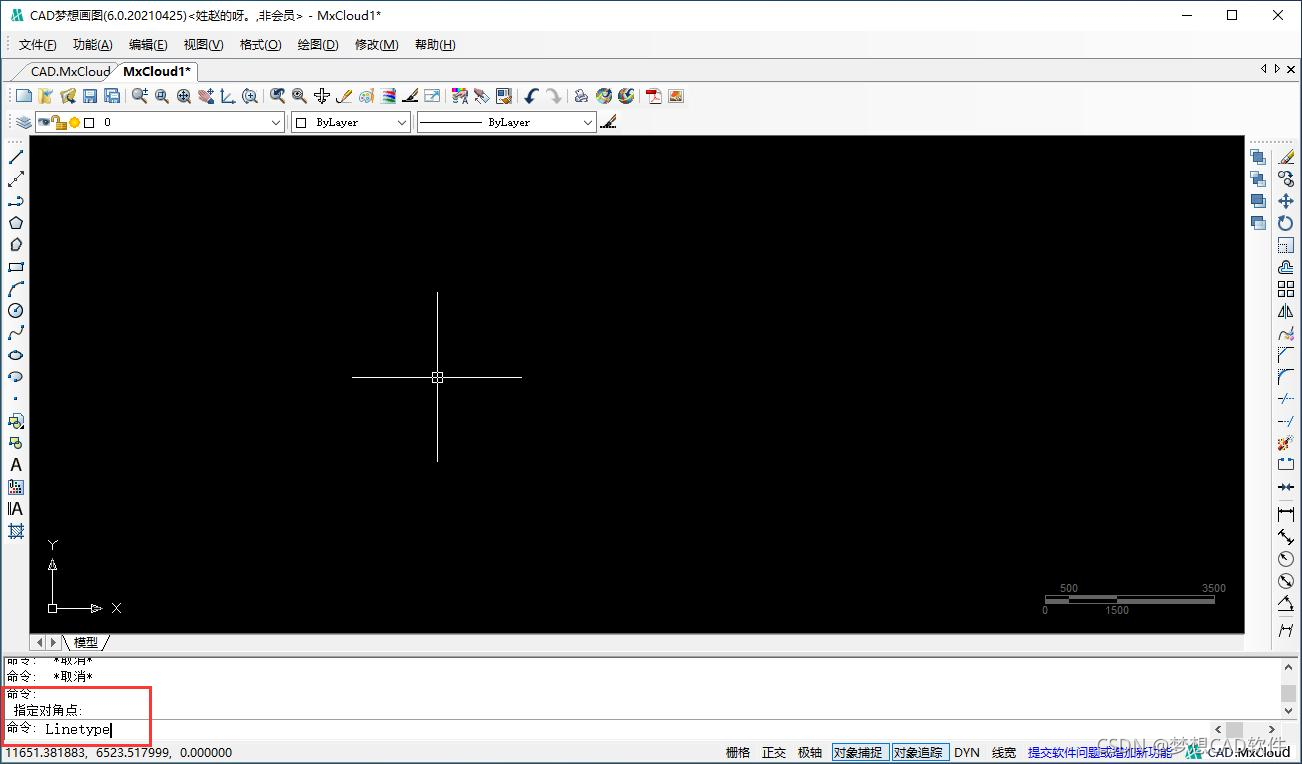Image resolution: width=1302 pixels, height=764 pixels.
Task: Toggle layer 0 visibility eye icon
Action: point(44,122)
